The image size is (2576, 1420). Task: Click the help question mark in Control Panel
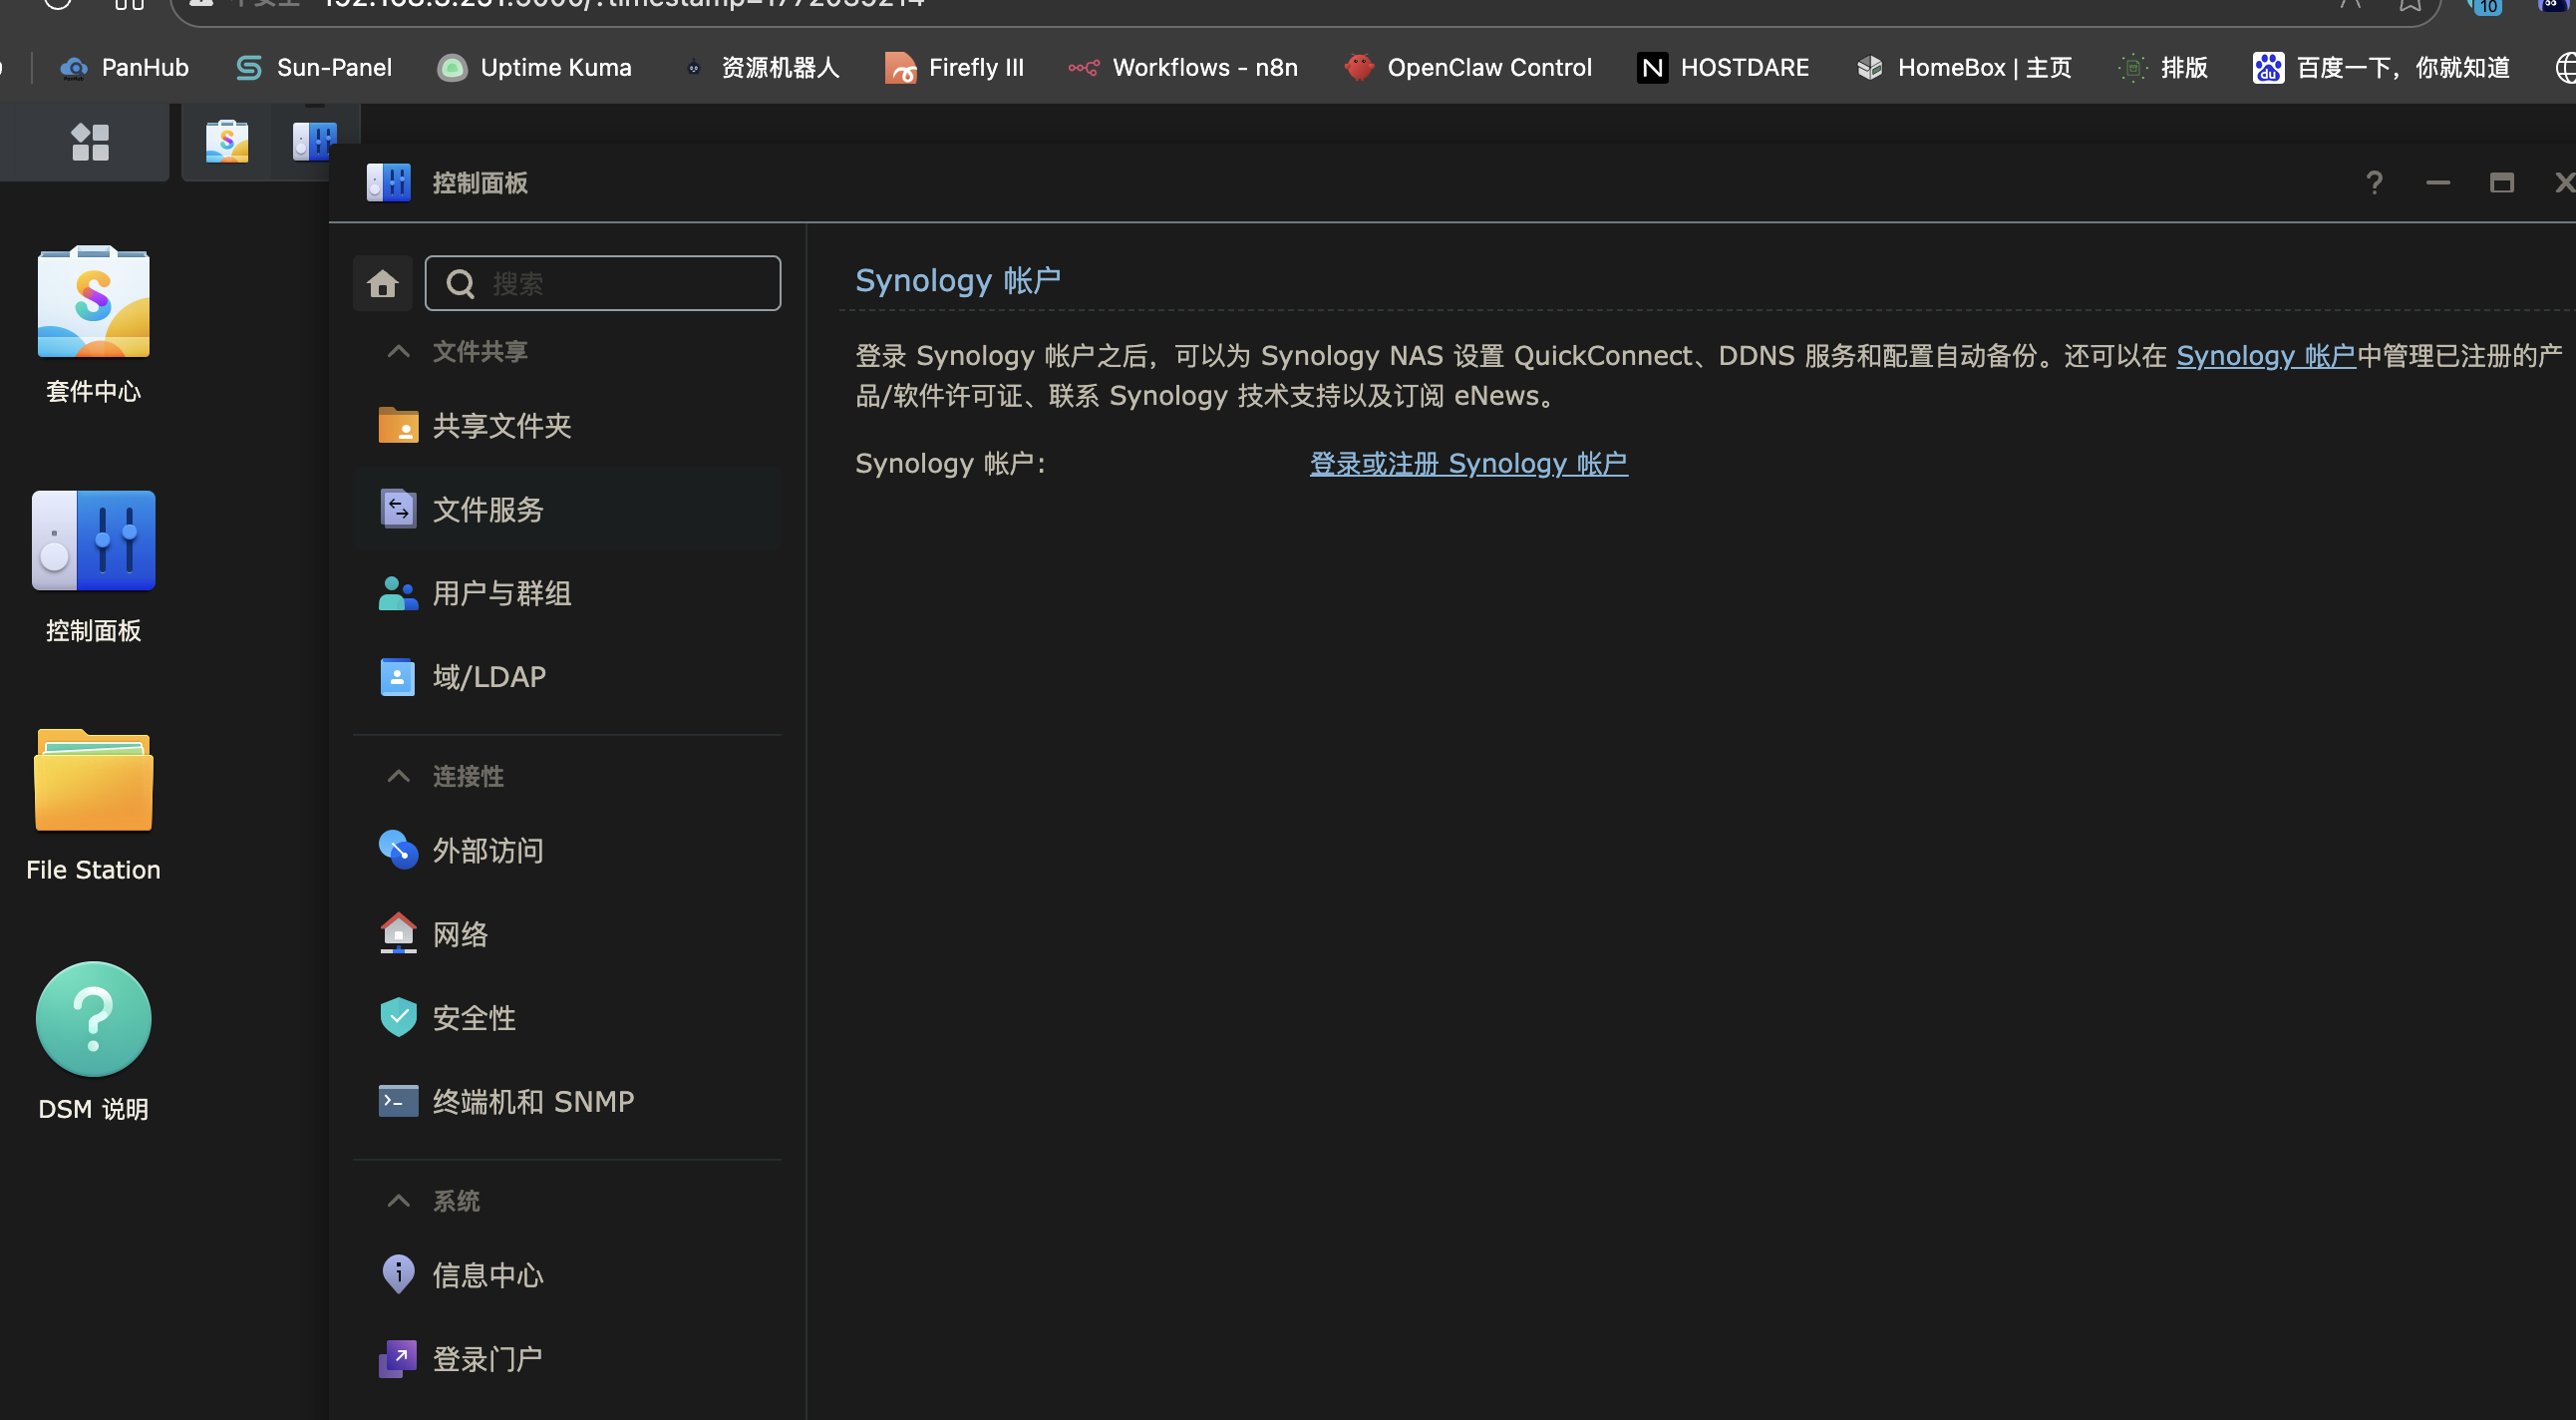[x=2373, y=183]
